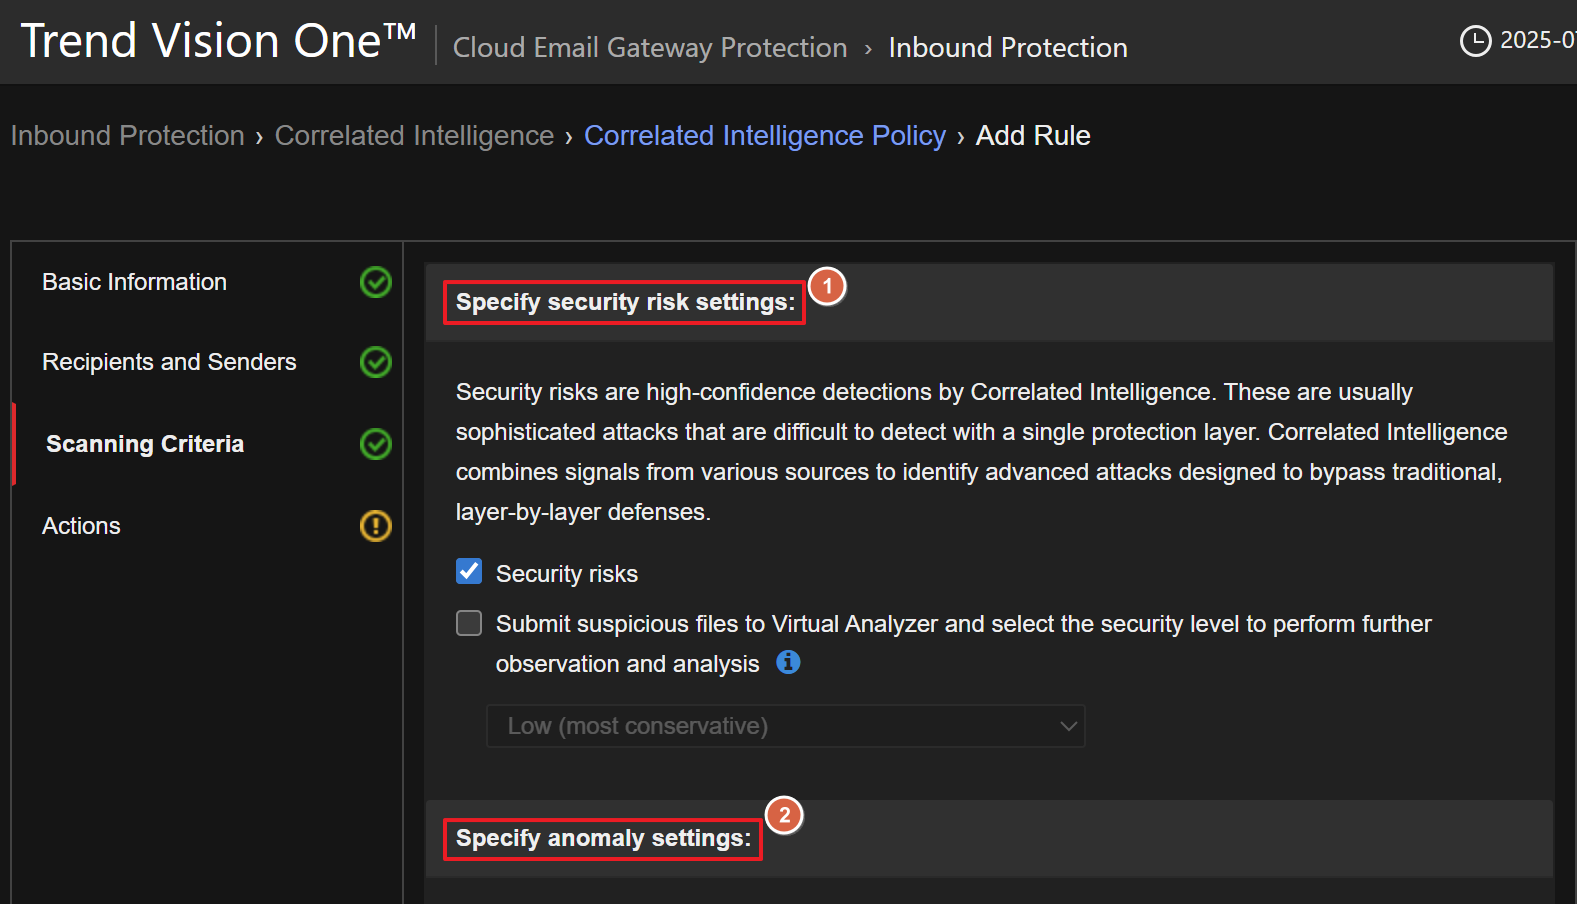
Task: Enable Submit suspicious files to Virtual Analyzer
Action: click(x=469, y=624)
